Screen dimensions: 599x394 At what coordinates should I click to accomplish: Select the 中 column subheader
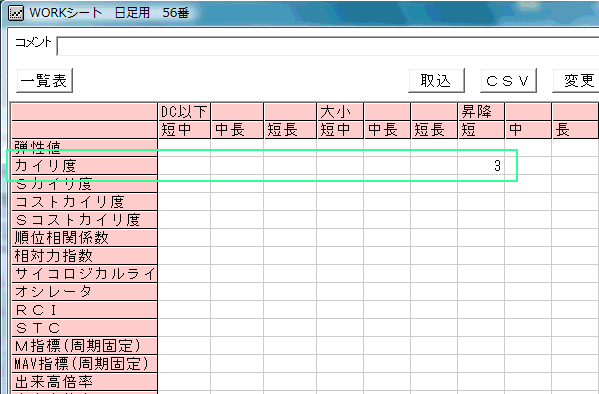coord(528,130)
